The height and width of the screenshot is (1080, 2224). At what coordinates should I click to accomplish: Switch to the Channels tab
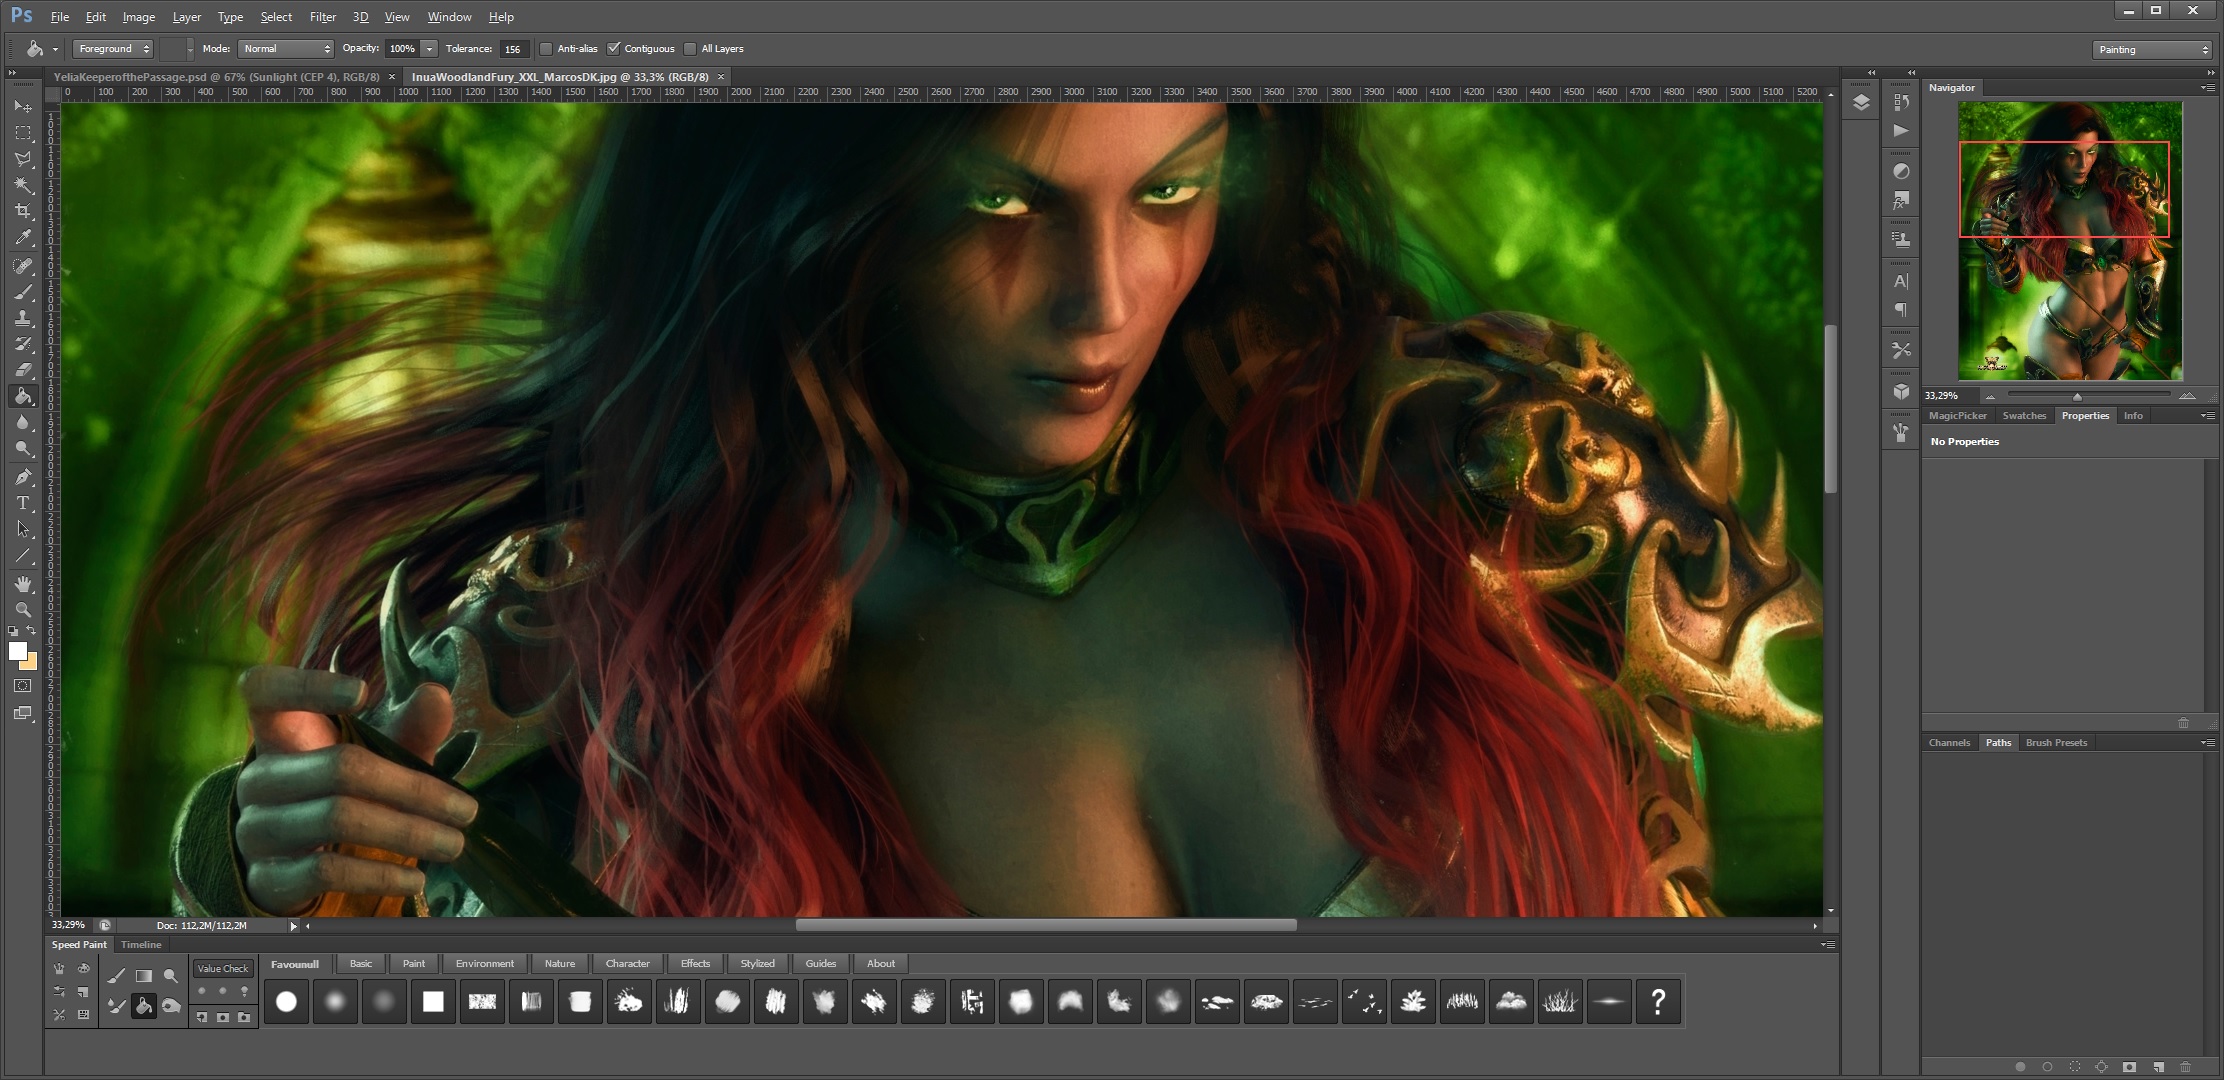pos(1949,743)
